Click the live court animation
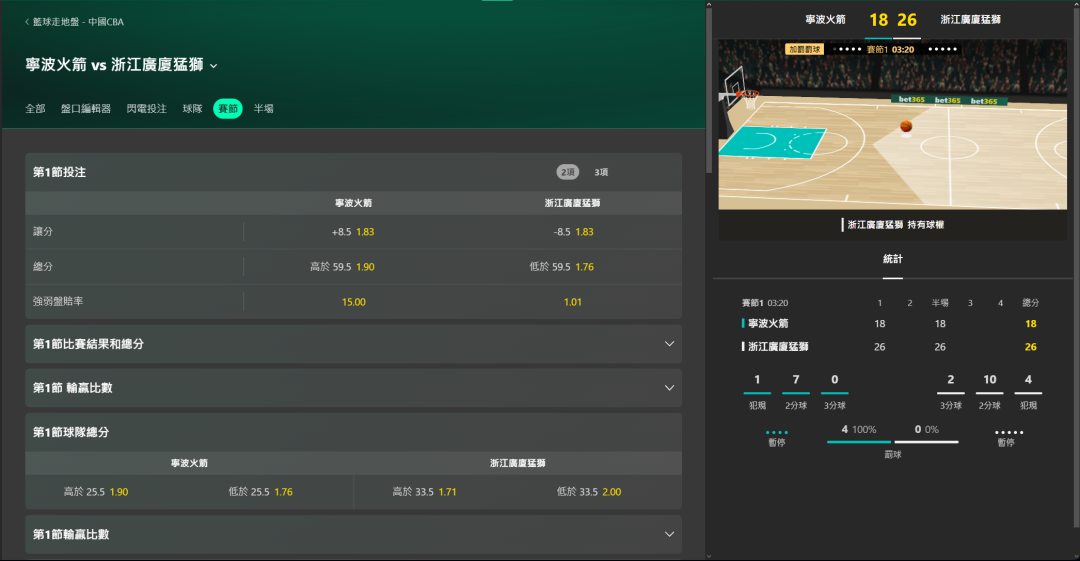 tap(893, 125)
